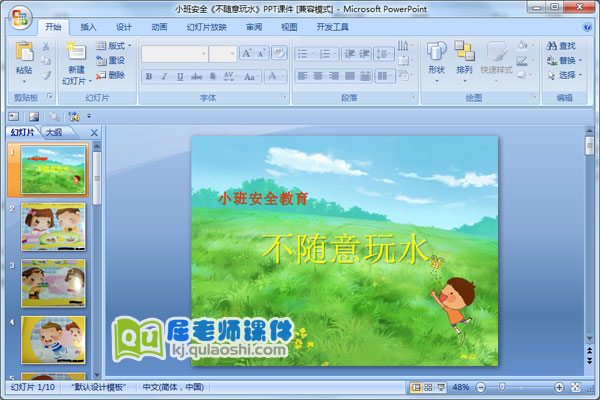Image resolution: width=600 pixels, height=400 pixels.
Task: Open Numbering list dropdown
Action: click(x=328, y=54)
